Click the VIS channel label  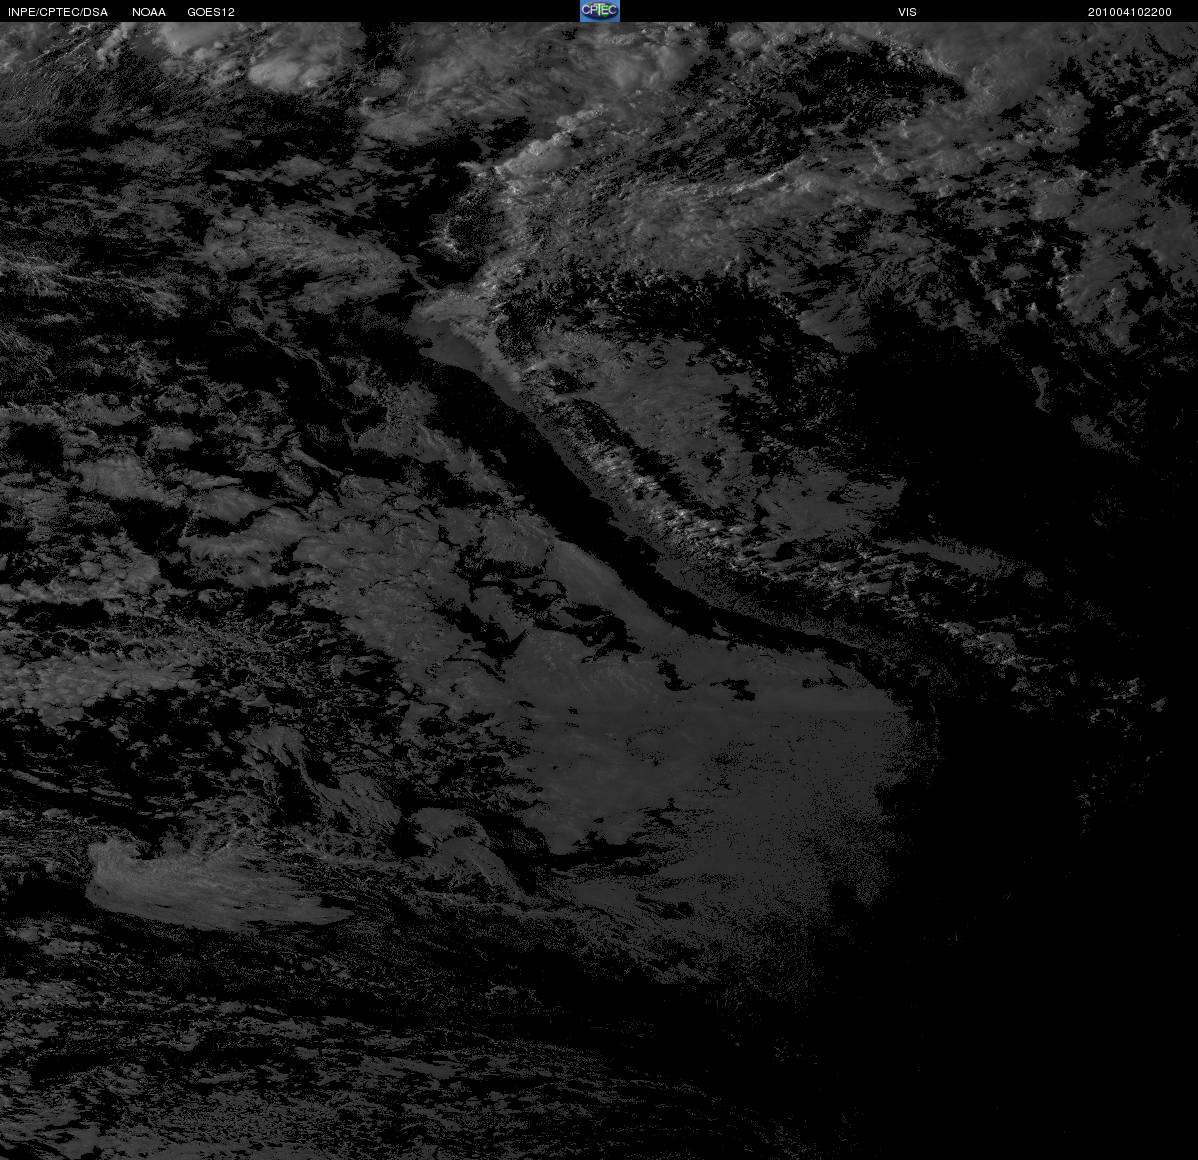[908, 12]
